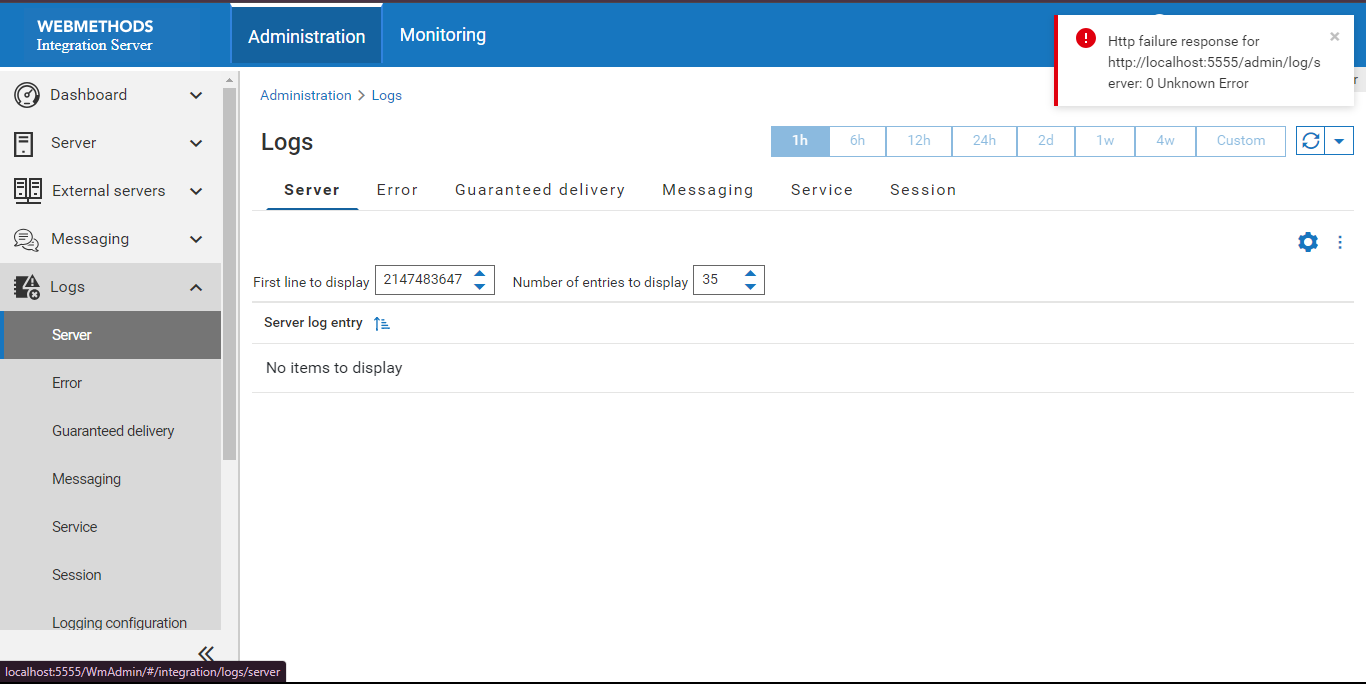The image size is (1366, 684).
Task: Select the Custom time range
Action: [1241, 141]
